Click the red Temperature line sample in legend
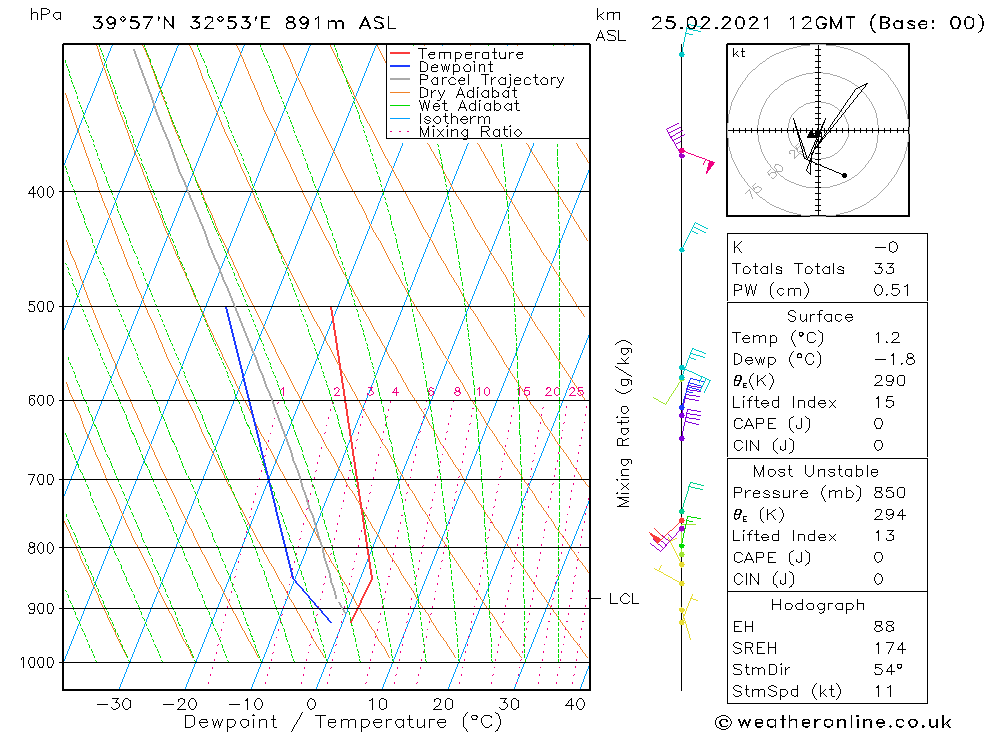This screenshot has height=733, width=1000. point(399,54)
